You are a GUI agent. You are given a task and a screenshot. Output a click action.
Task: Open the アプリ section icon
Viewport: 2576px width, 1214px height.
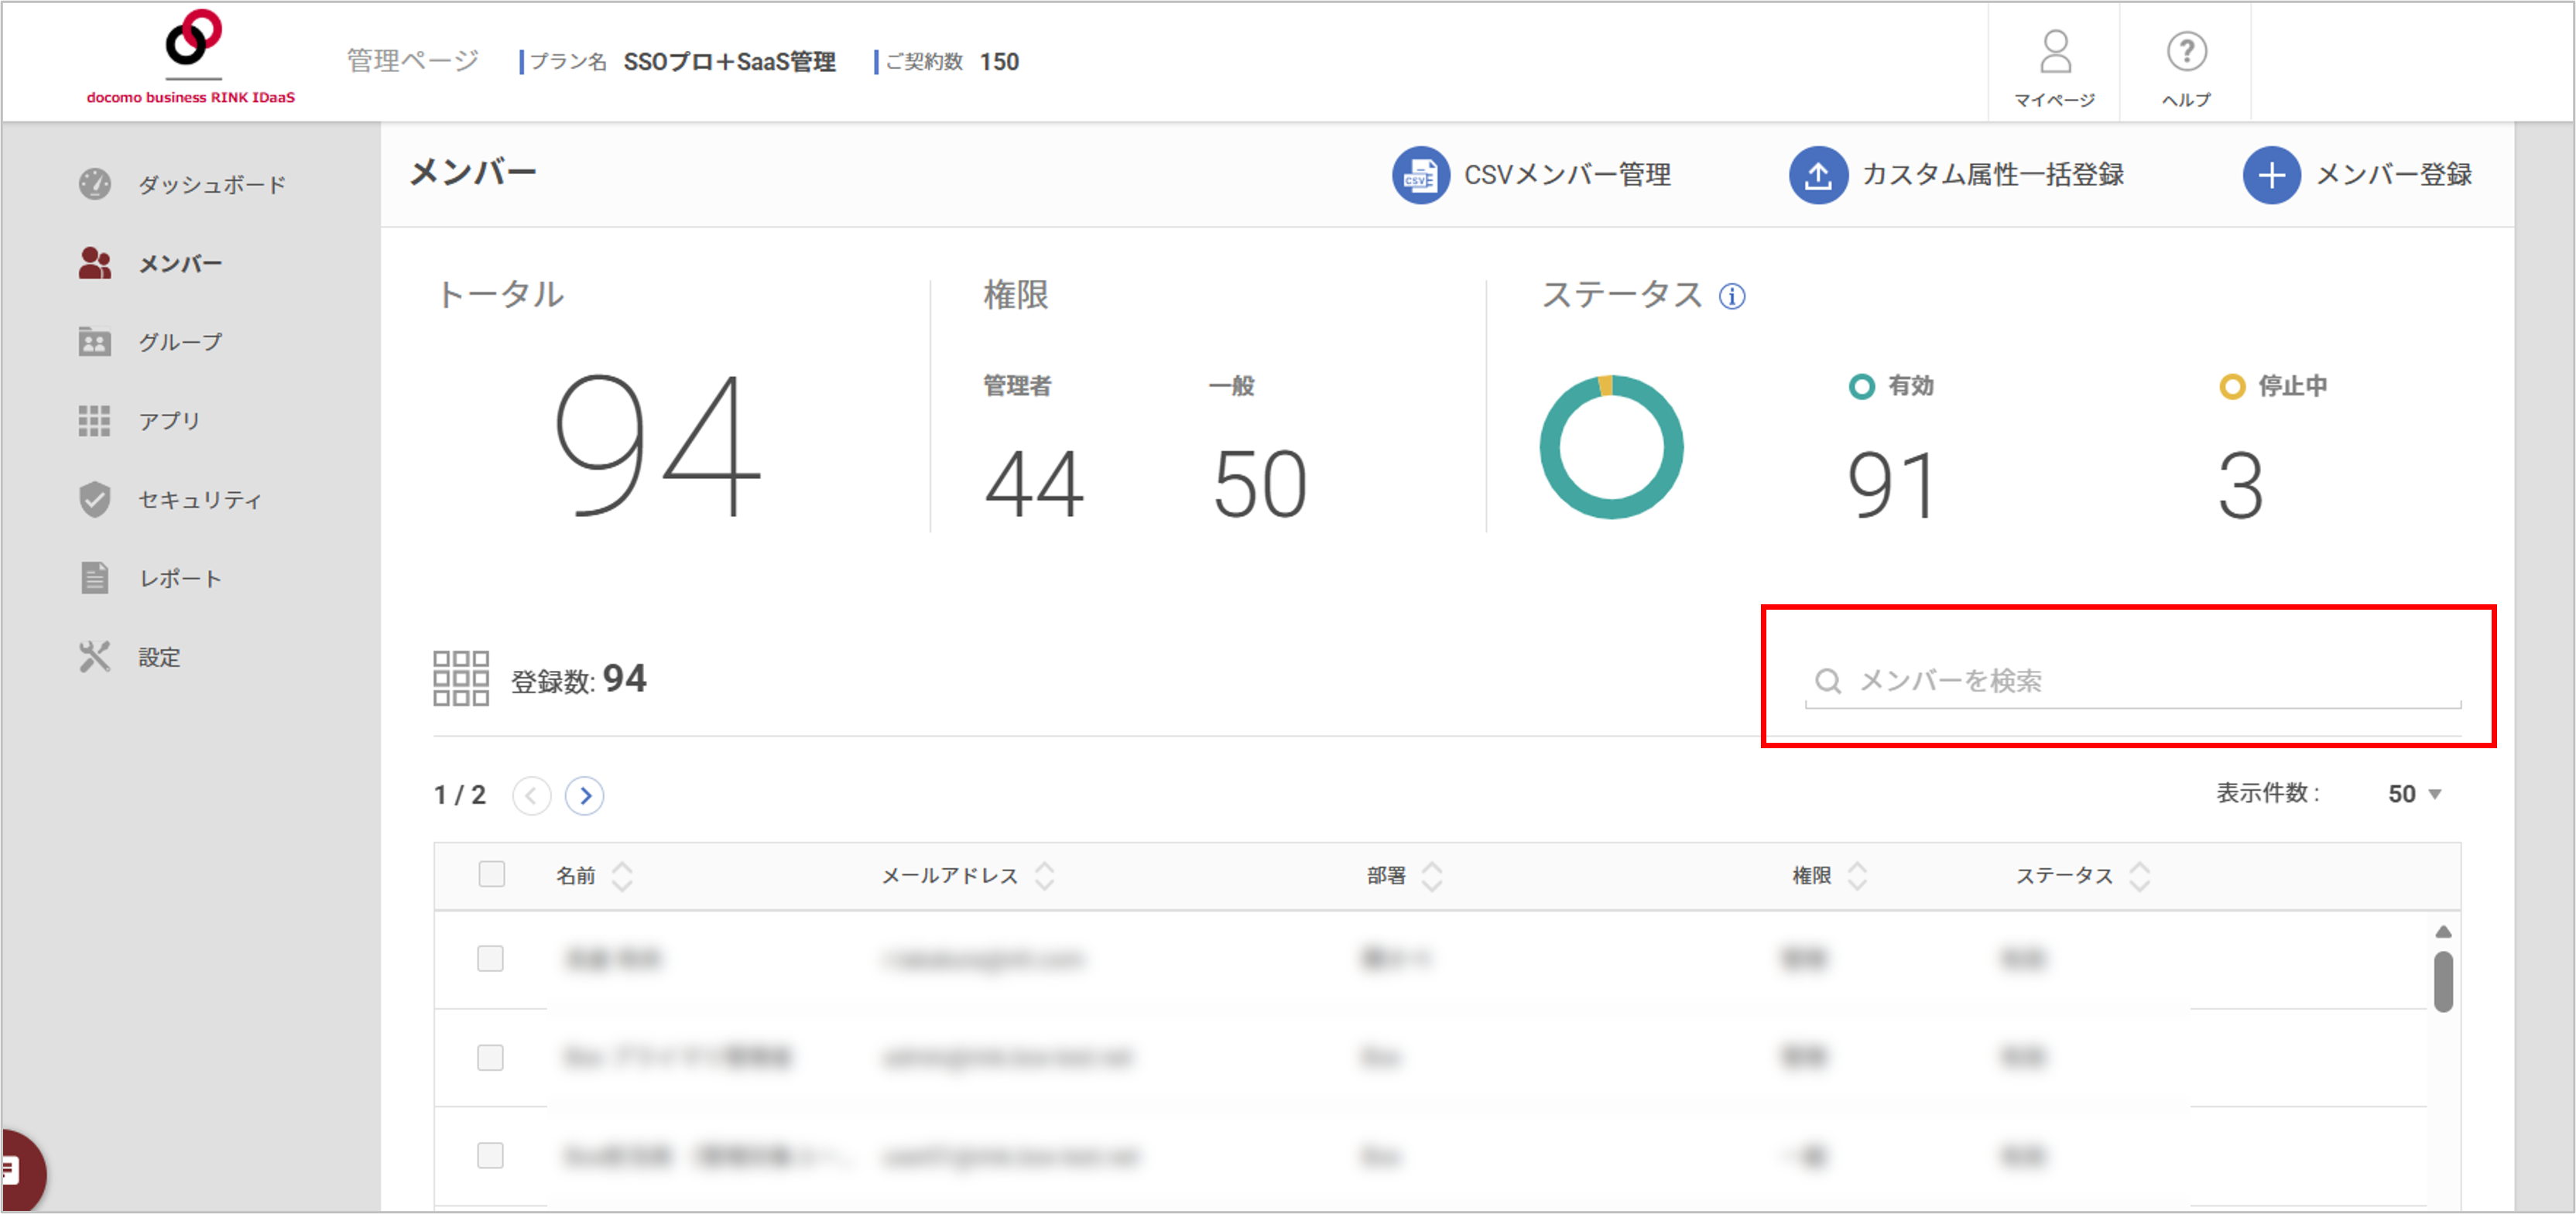(95, 421)
